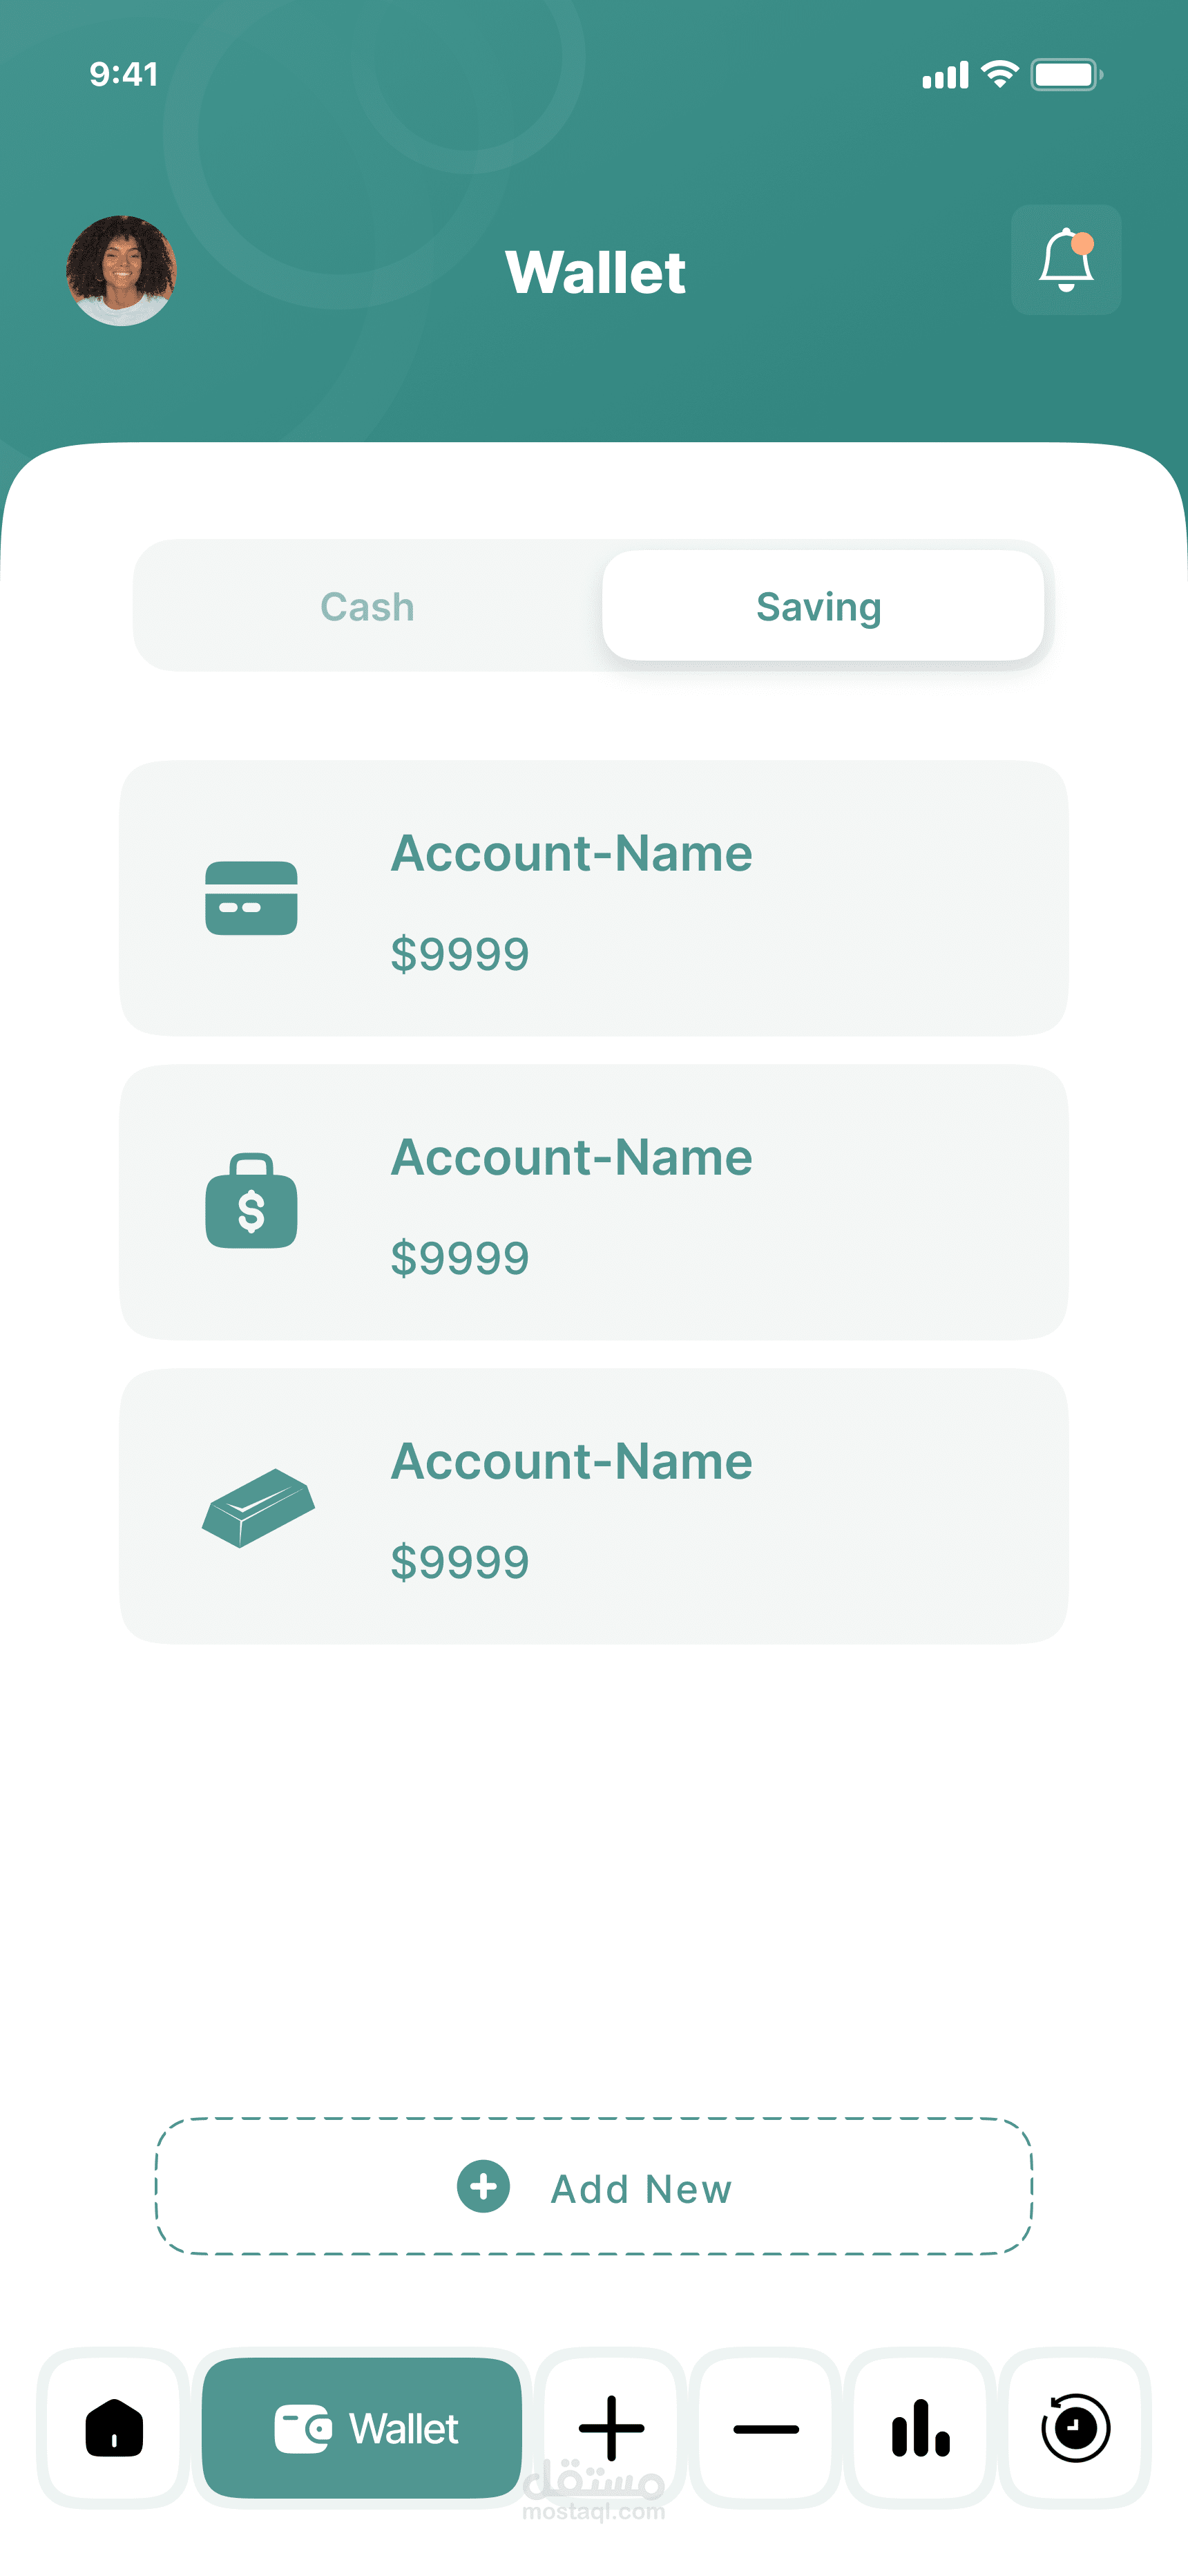Open history clock icon in bottom bar

[x=1075, y=2428]
